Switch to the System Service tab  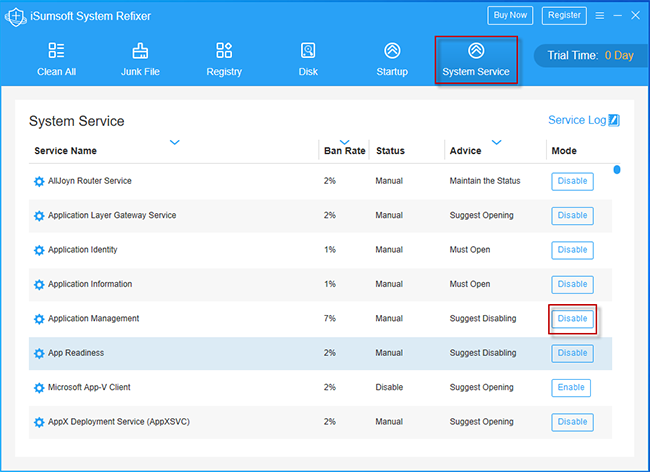pyautogui.click(x=476, y=60)
